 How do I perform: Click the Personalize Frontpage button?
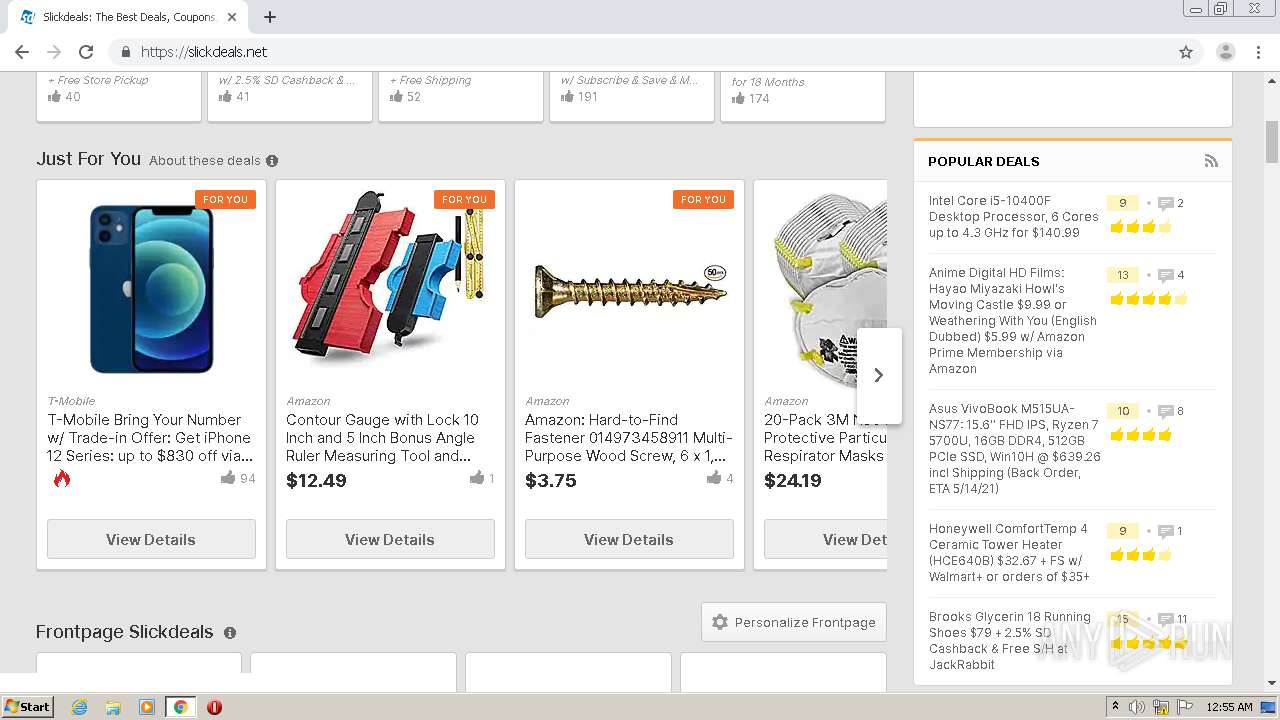[x=794, y=622]
